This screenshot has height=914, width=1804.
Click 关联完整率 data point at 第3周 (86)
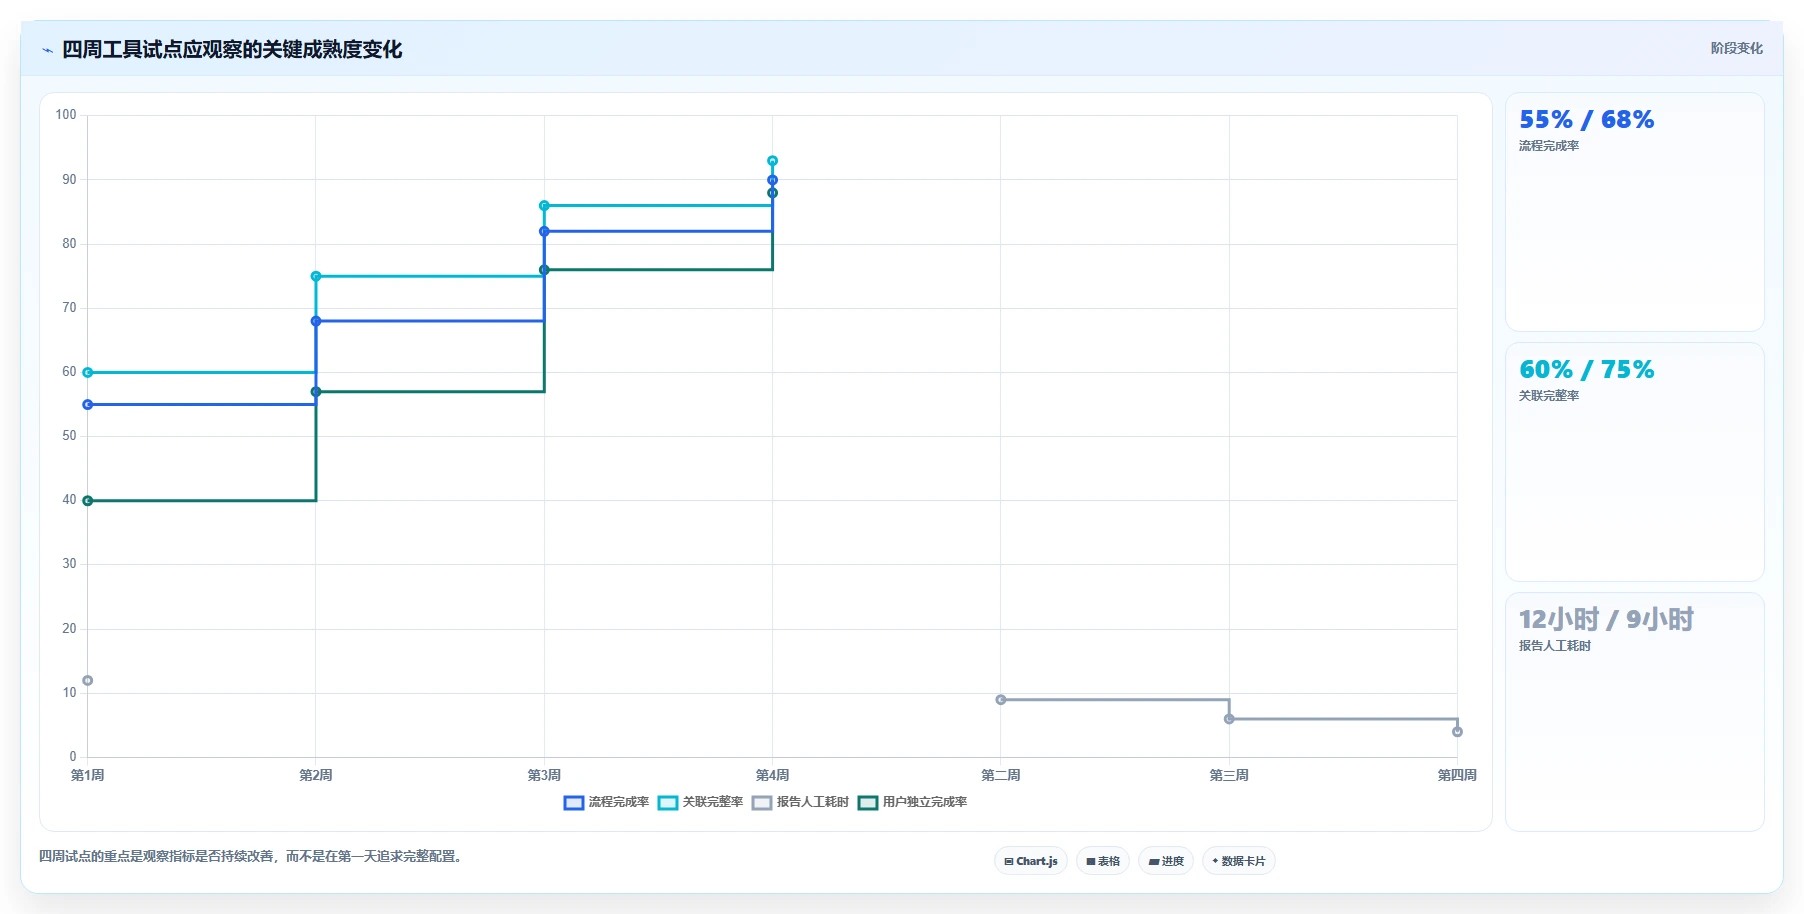tap(544, 206)
